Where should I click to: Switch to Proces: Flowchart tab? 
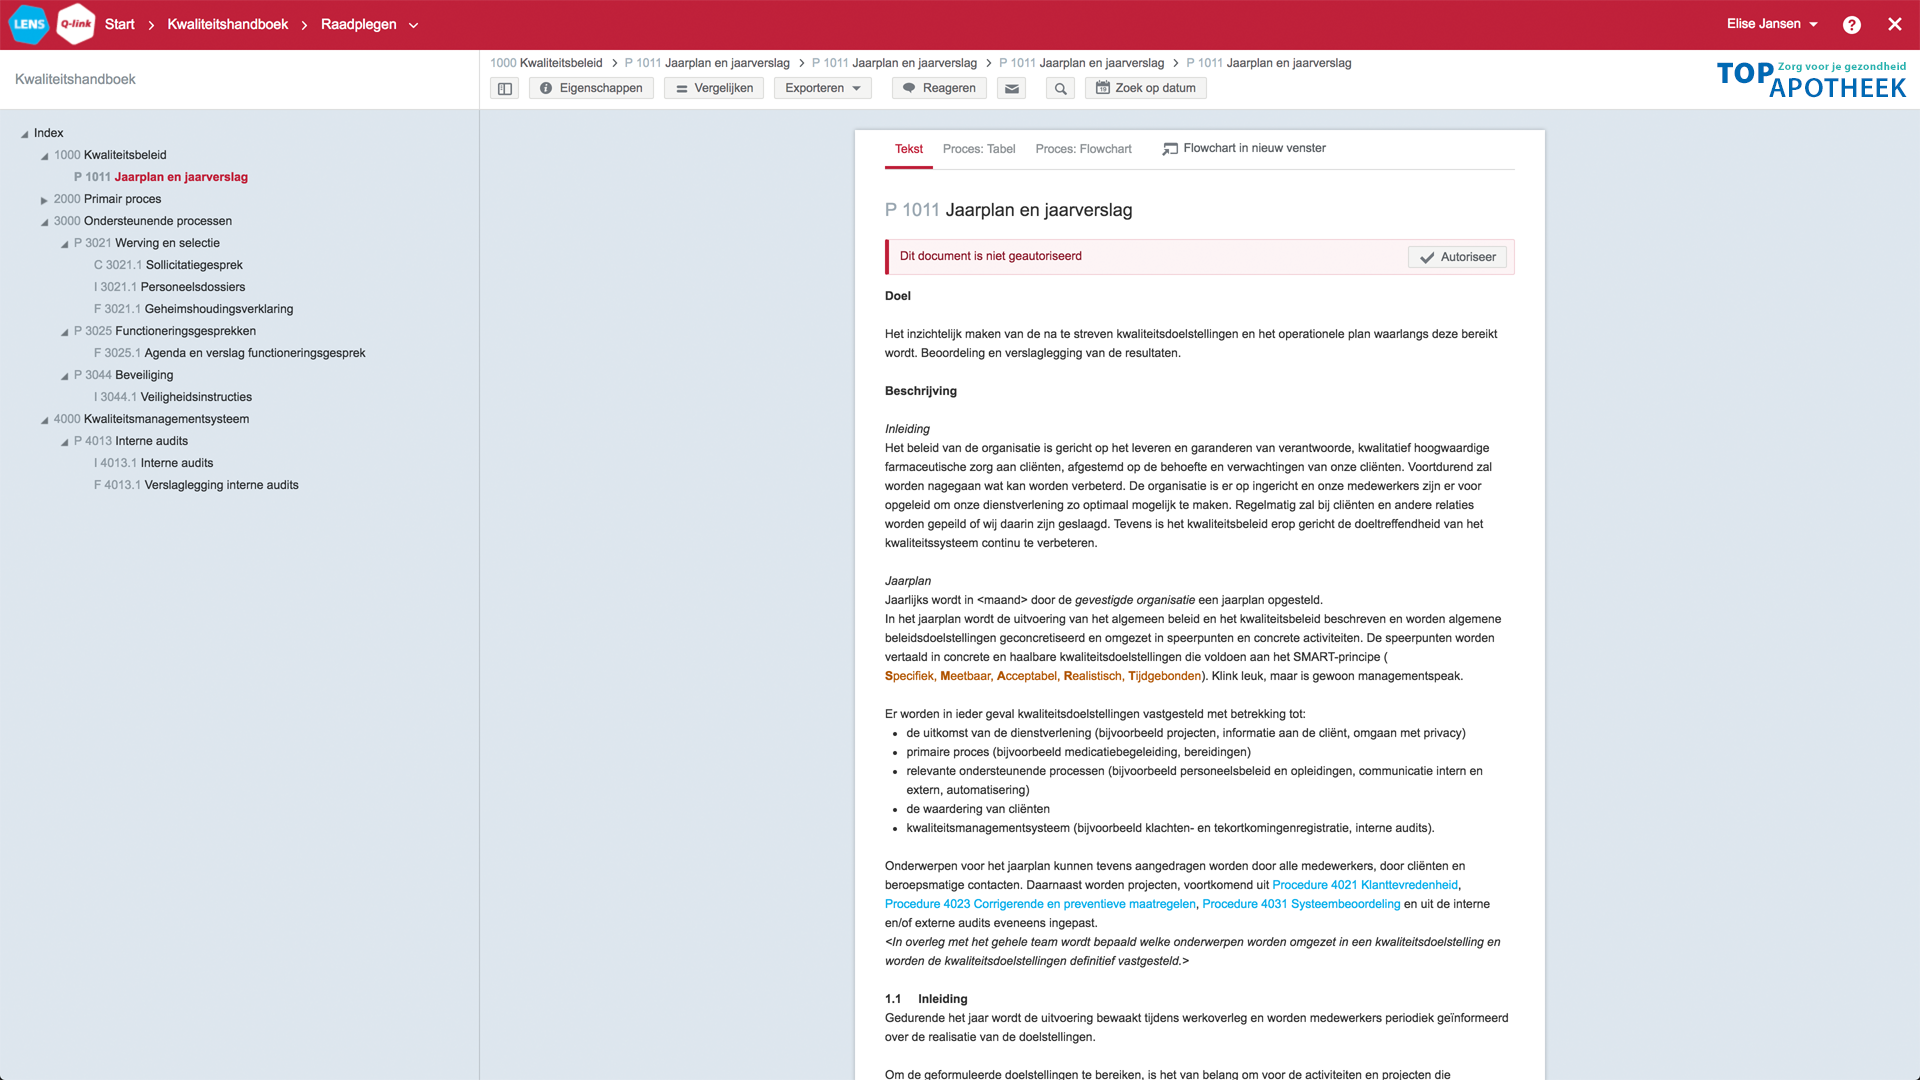pos(1083,149)
